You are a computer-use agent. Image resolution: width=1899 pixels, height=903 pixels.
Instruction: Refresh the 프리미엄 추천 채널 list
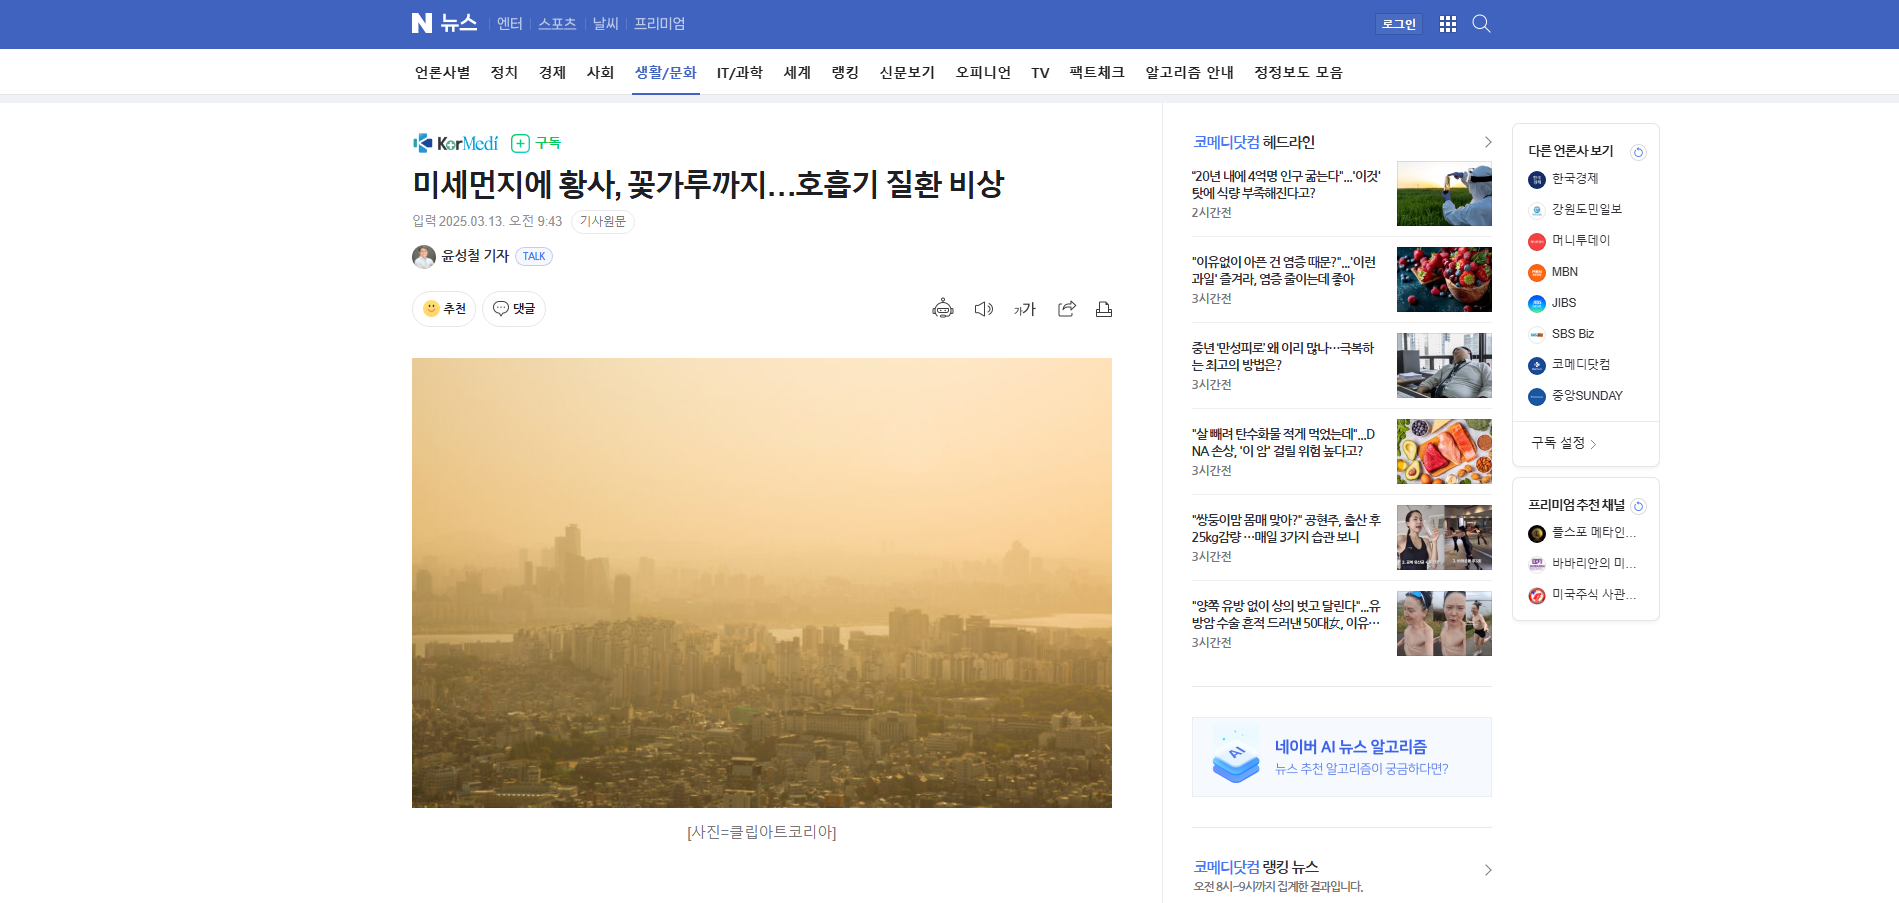1638,506
